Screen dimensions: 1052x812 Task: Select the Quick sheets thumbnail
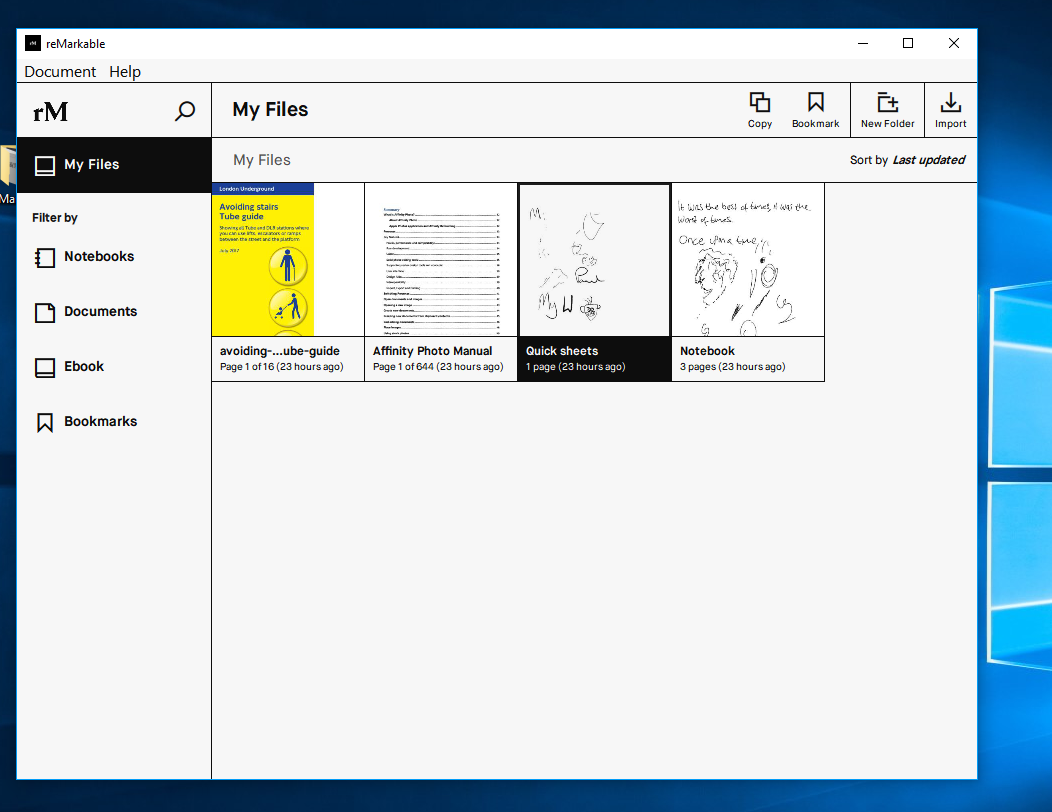(594, 260)
